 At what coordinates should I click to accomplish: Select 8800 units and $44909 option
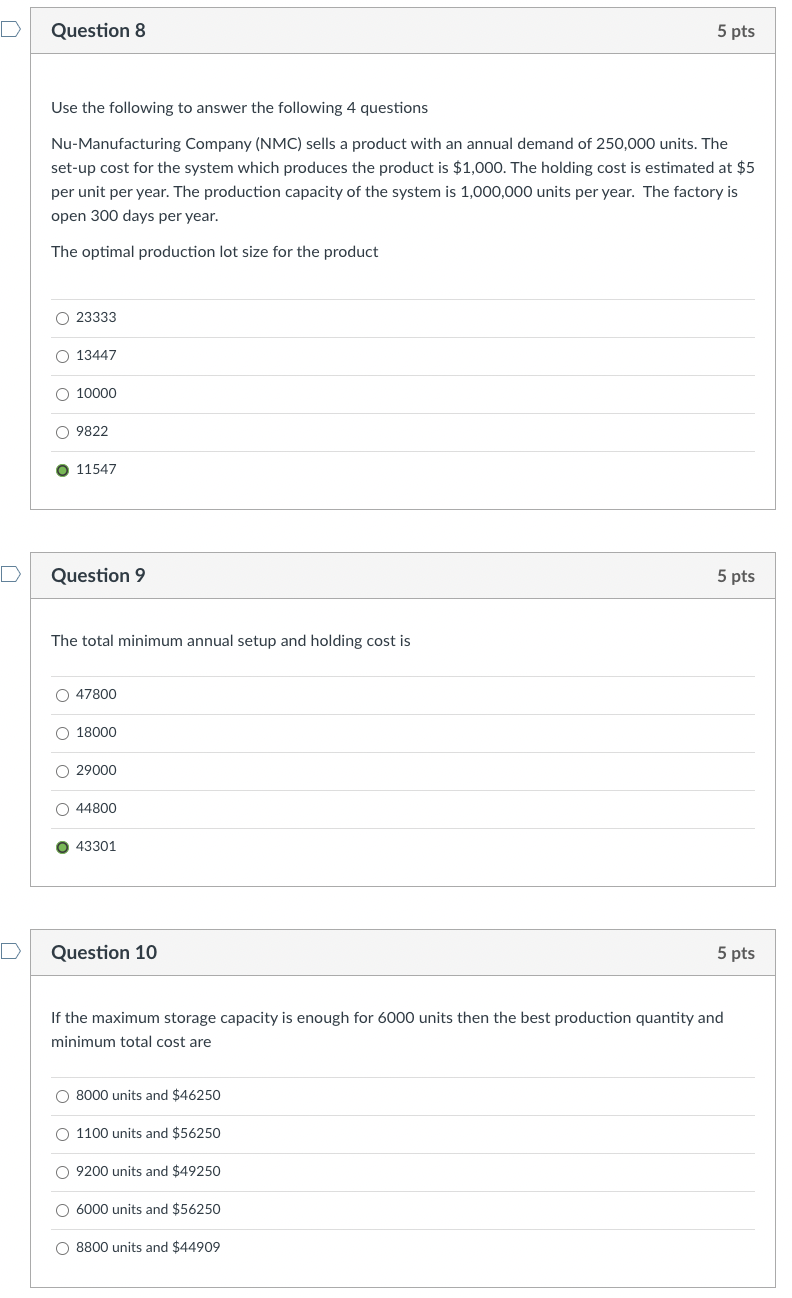(x=62, y=1247)
